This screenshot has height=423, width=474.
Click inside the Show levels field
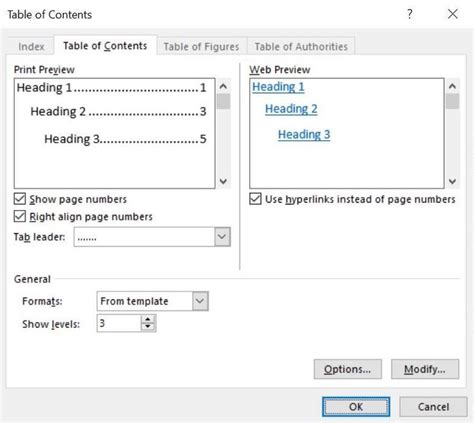[x=119, y=323]
